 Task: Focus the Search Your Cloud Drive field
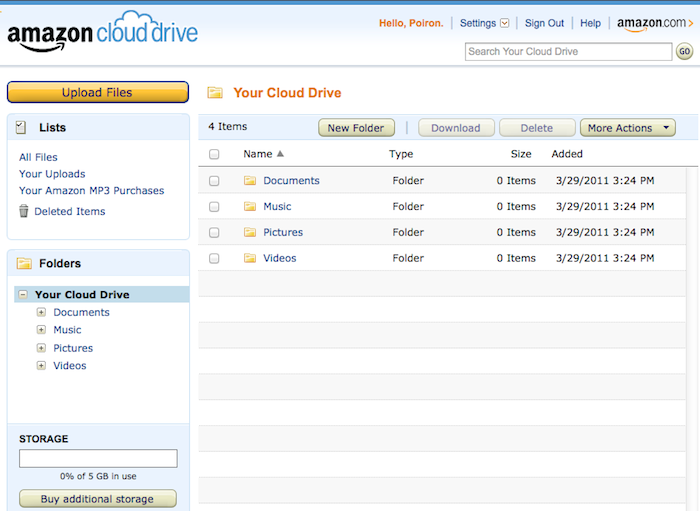pyautogui.click(x=568, y=52)
